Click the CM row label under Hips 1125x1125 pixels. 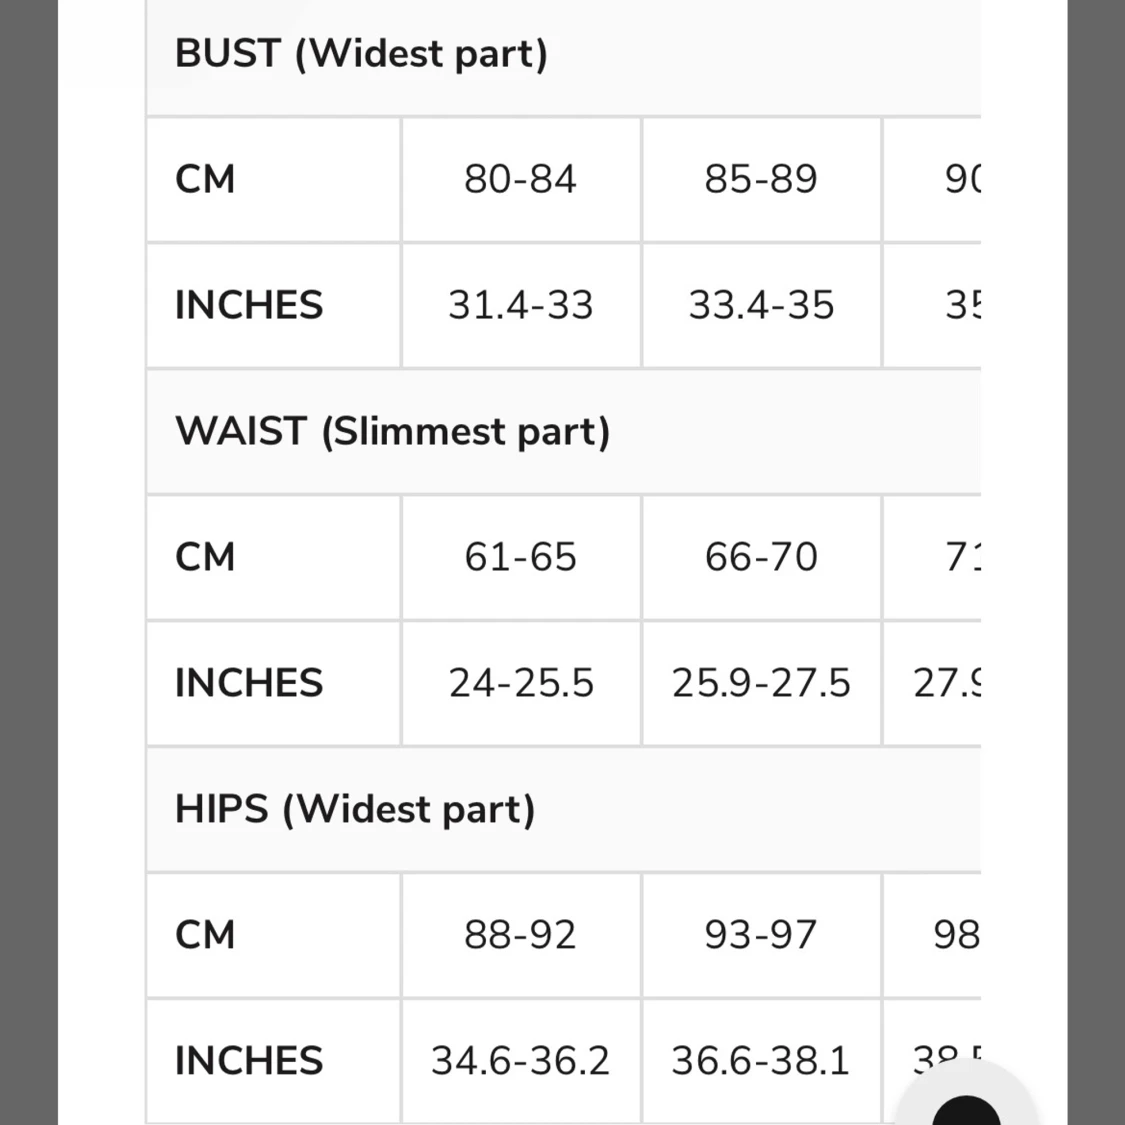pos(205,936)
